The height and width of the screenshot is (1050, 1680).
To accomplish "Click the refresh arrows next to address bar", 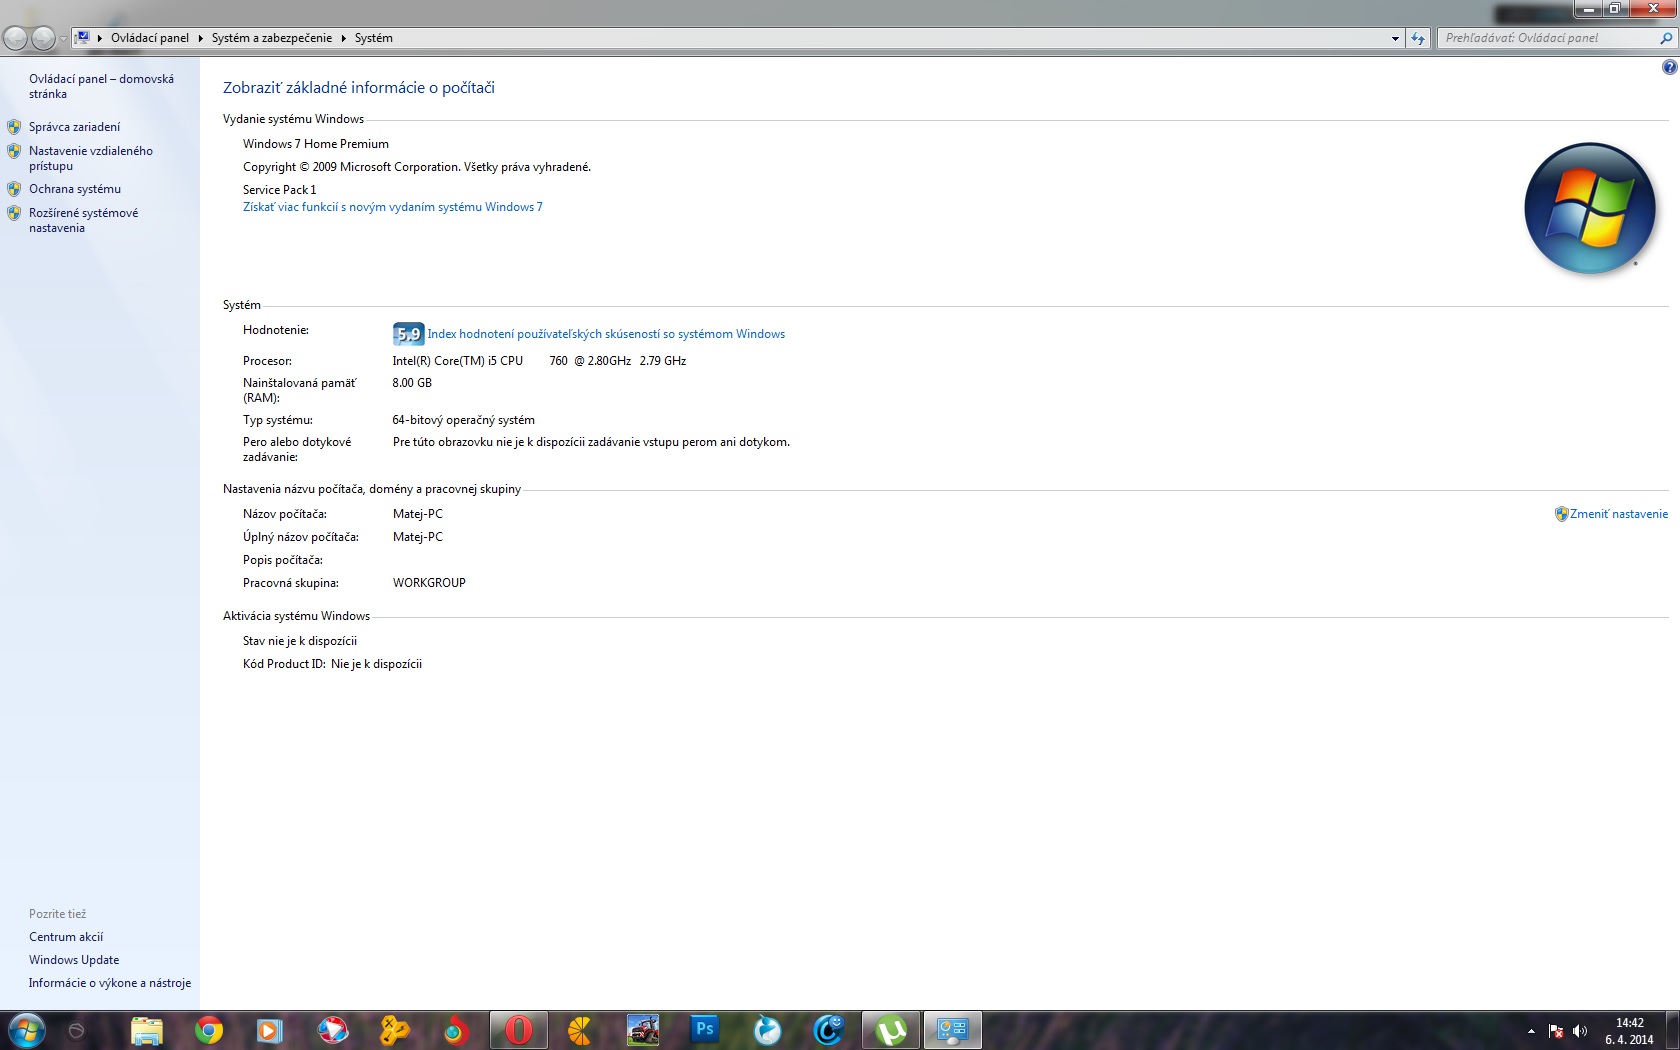I will pos(1418,38).
